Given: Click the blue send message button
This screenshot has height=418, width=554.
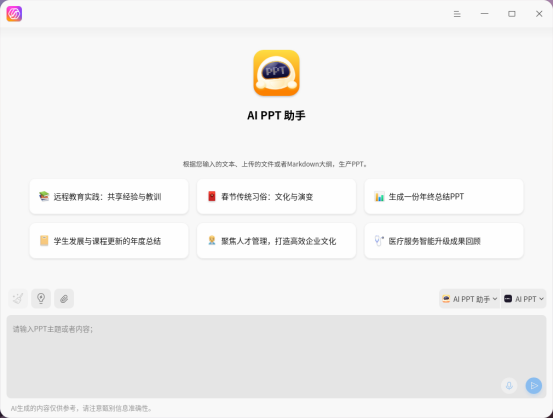Looking at the screenshot, I should pyautogui.click(x=534, y=385).
